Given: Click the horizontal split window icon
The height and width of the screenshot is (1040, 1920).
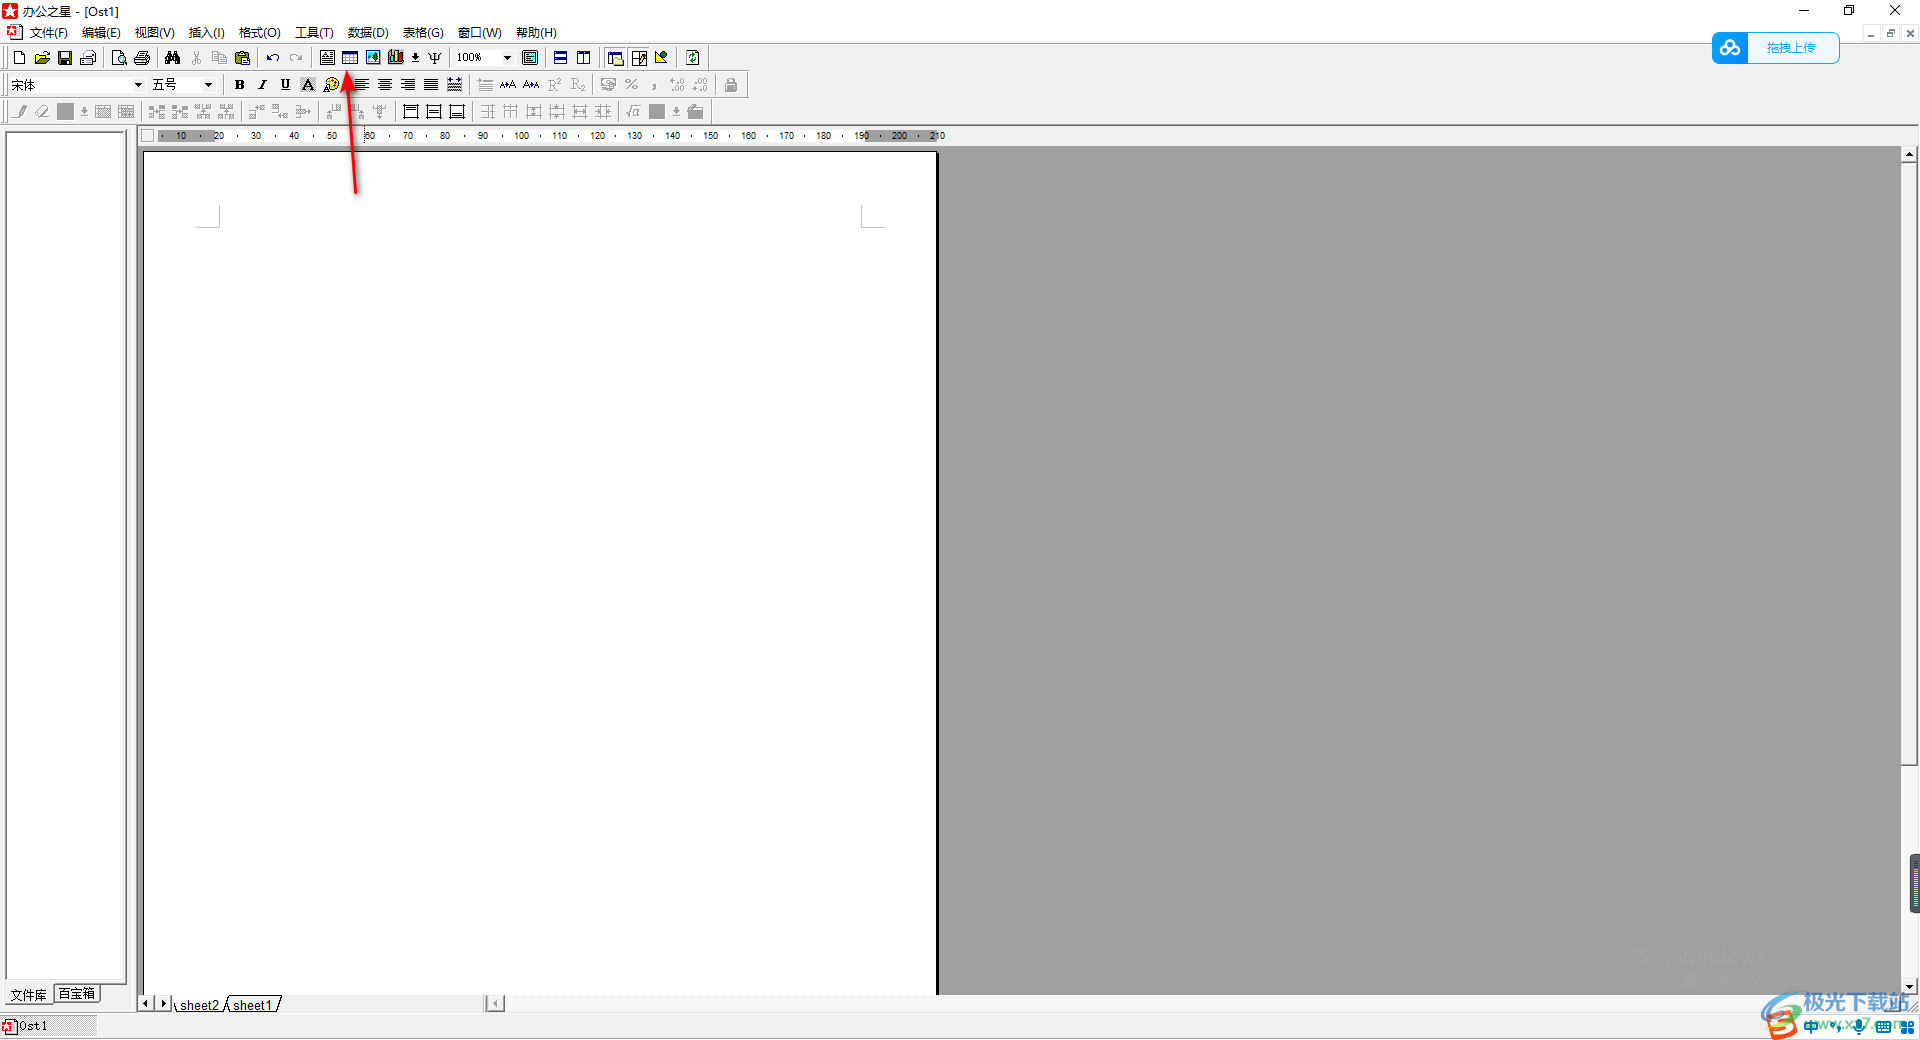Looking at the screenshot, I should (x=561, y=58).
